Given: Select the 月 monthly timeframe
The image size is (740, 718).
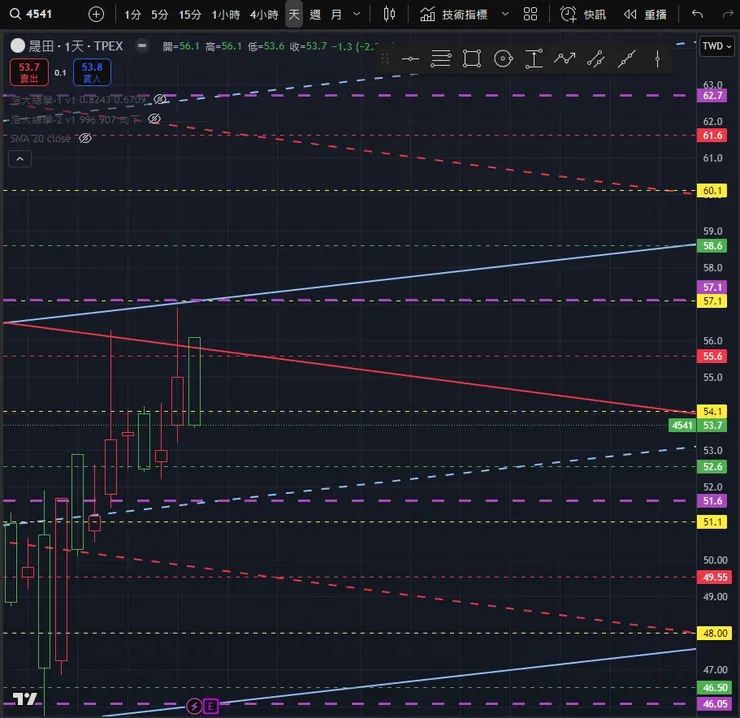Looking at the screenshot, I should tap(336, 15).
